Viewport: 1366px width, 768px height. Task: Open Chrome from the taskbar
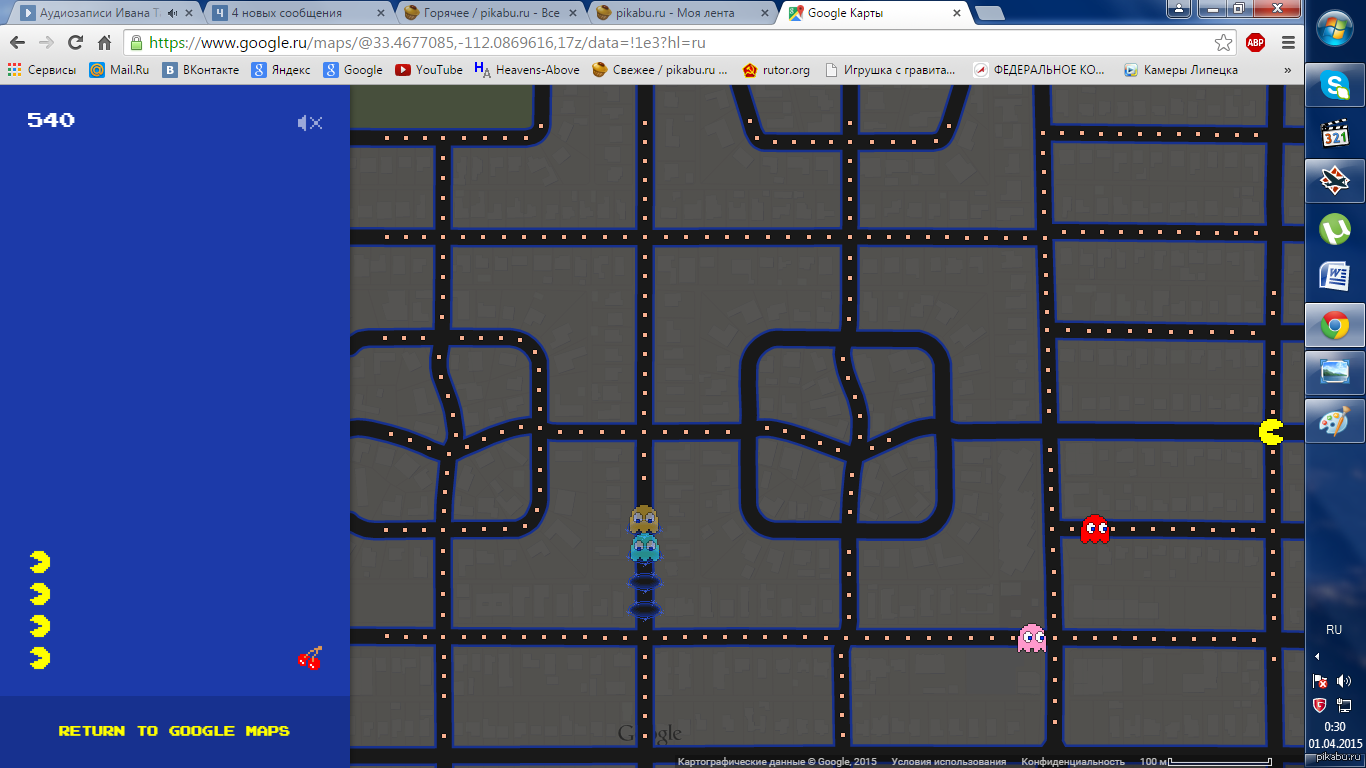tap(1335, 325)
